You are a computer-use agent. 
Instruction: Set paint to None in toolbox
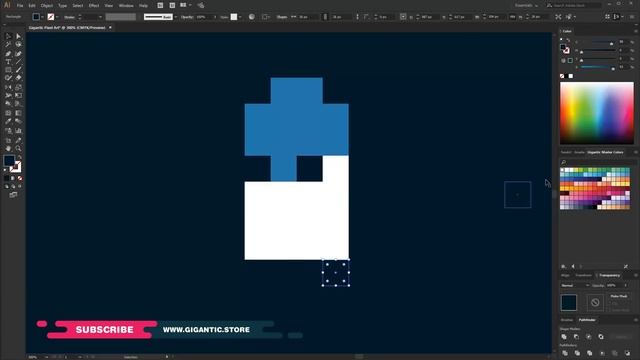click(x=20, y=178)
